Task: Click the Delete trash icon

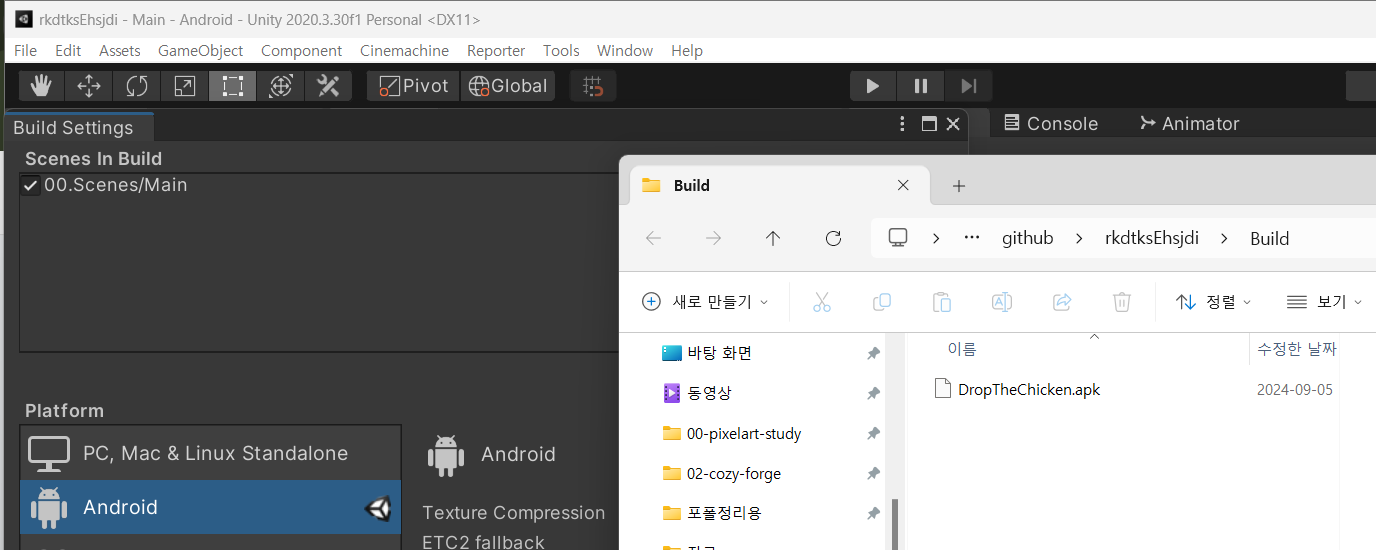Action: point(1122,301)
